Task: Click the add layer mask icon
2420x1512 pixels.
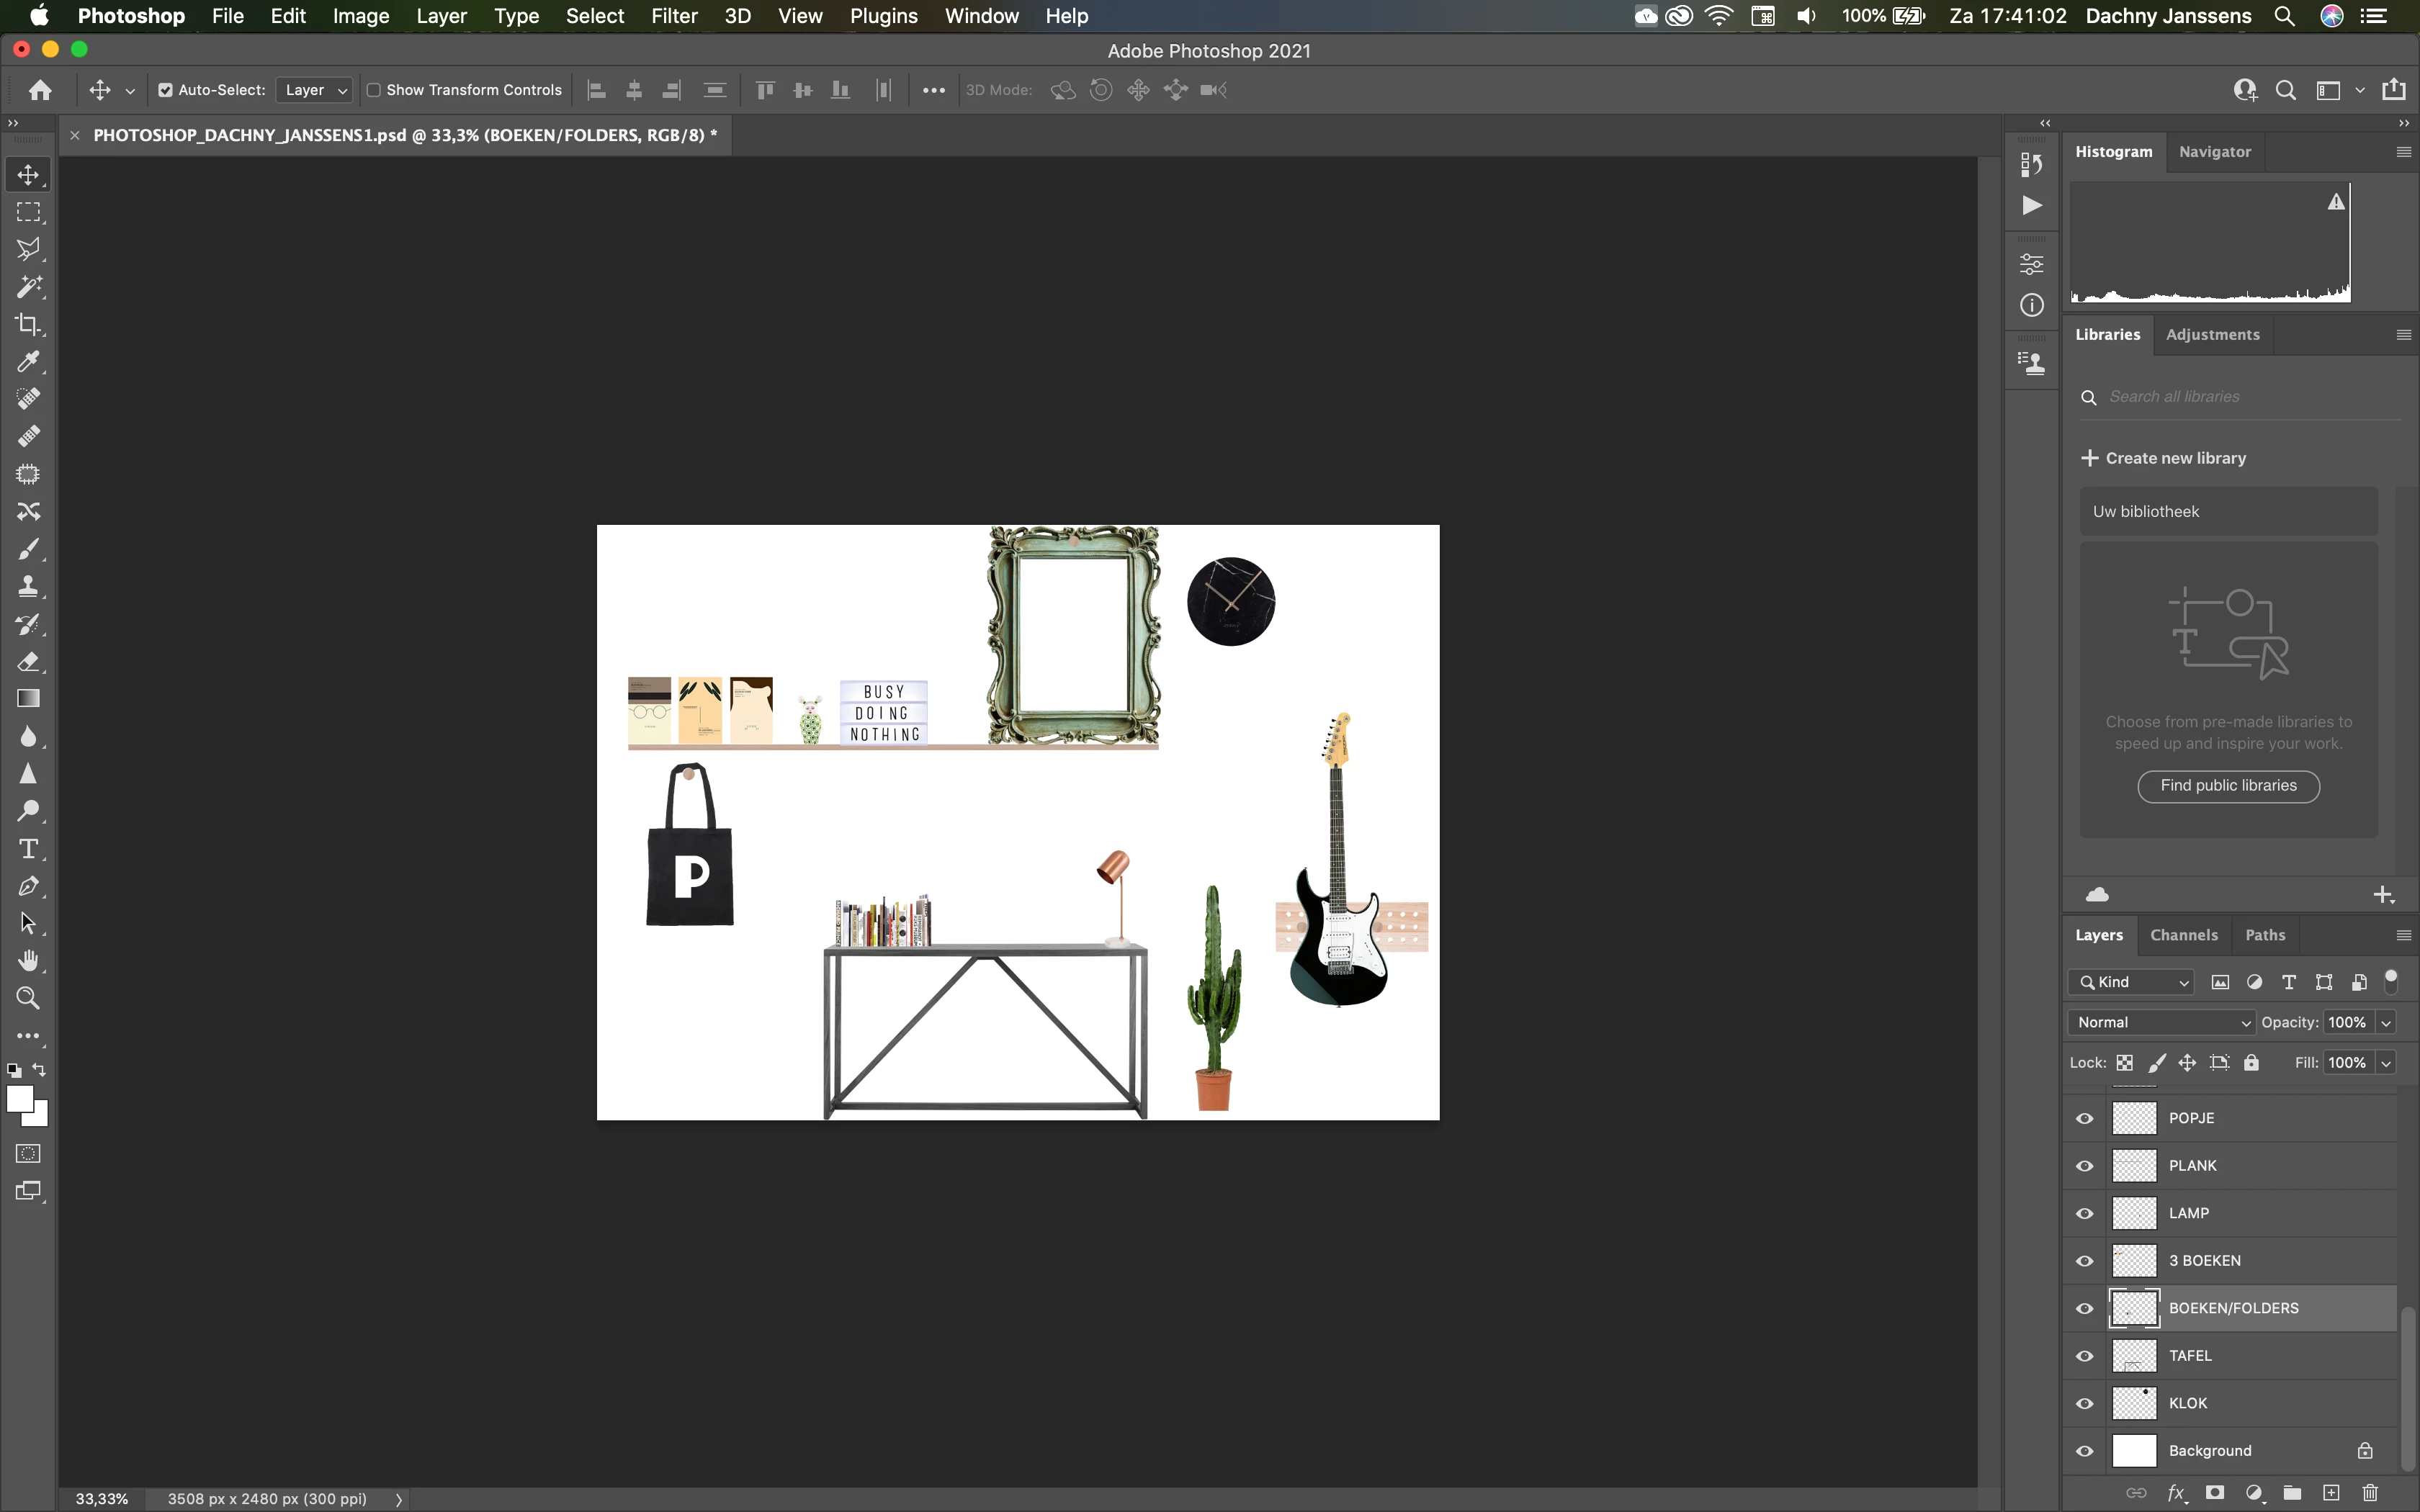Action: [2215, 1492]
